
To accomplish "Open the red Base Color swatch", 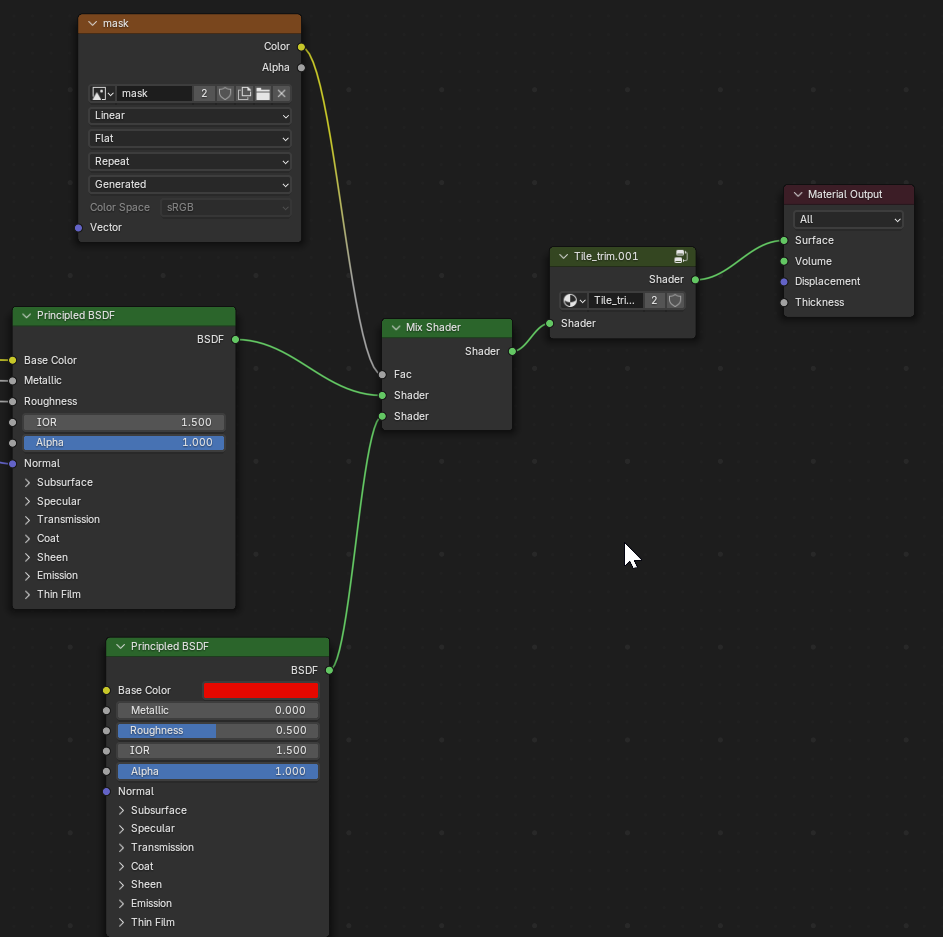I will [x=261, y=690].
